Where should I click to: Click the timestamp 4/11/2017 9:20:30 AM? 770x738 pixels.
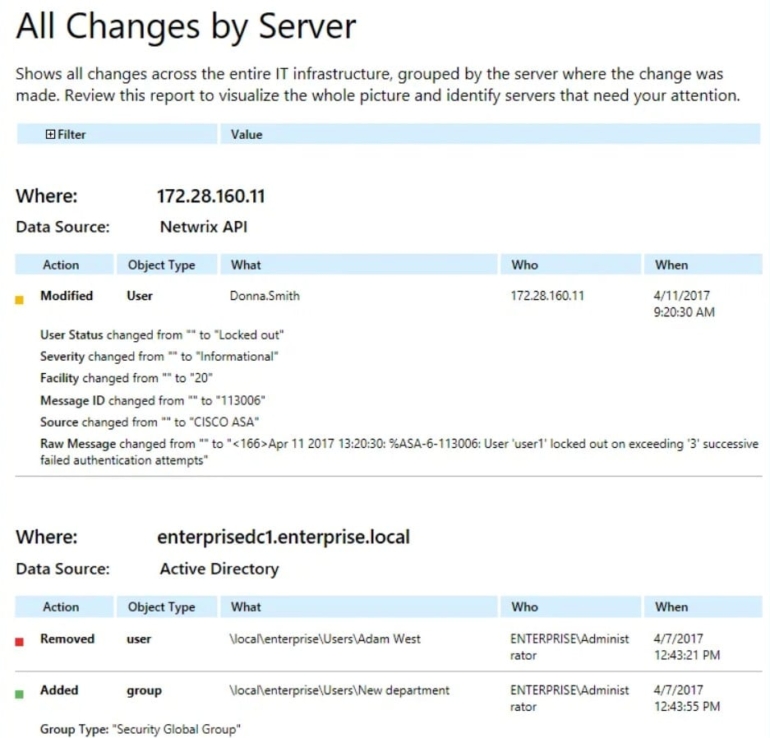684,303
